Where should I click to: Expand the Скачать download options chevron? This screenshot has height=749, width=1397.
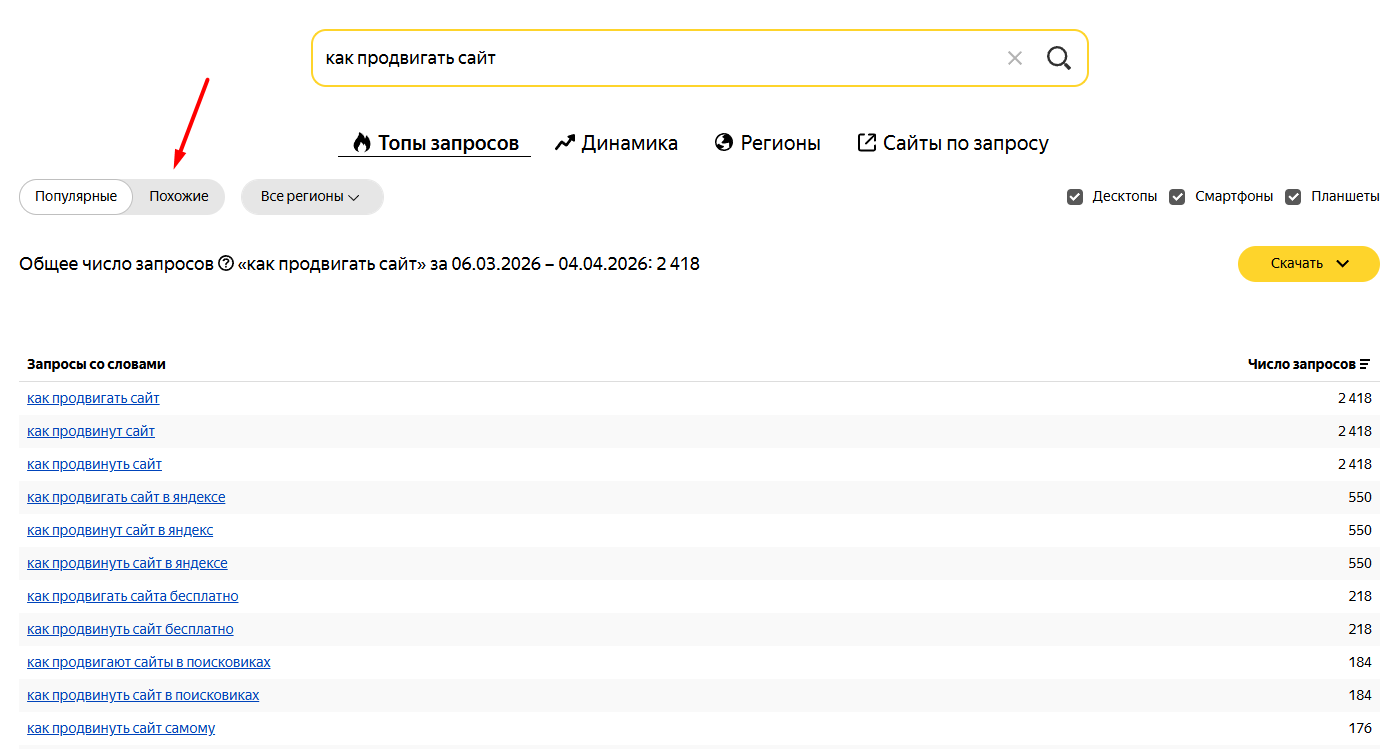point(1343,263)
